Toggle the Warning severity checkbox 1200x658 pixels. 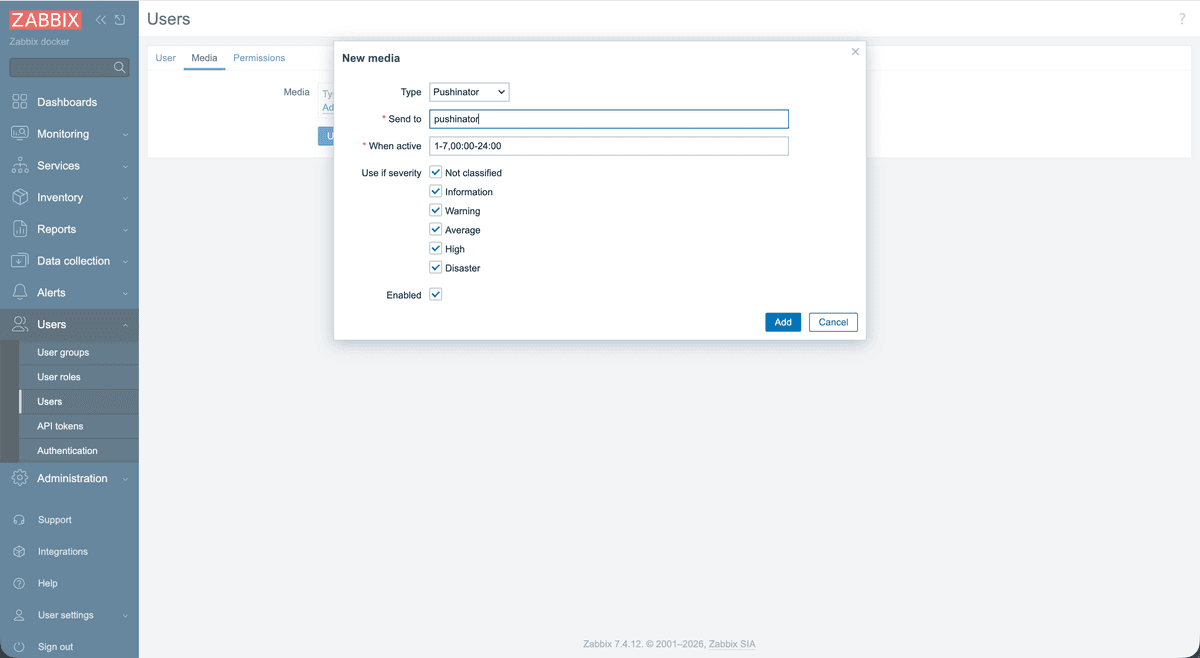tap(436, 211)
